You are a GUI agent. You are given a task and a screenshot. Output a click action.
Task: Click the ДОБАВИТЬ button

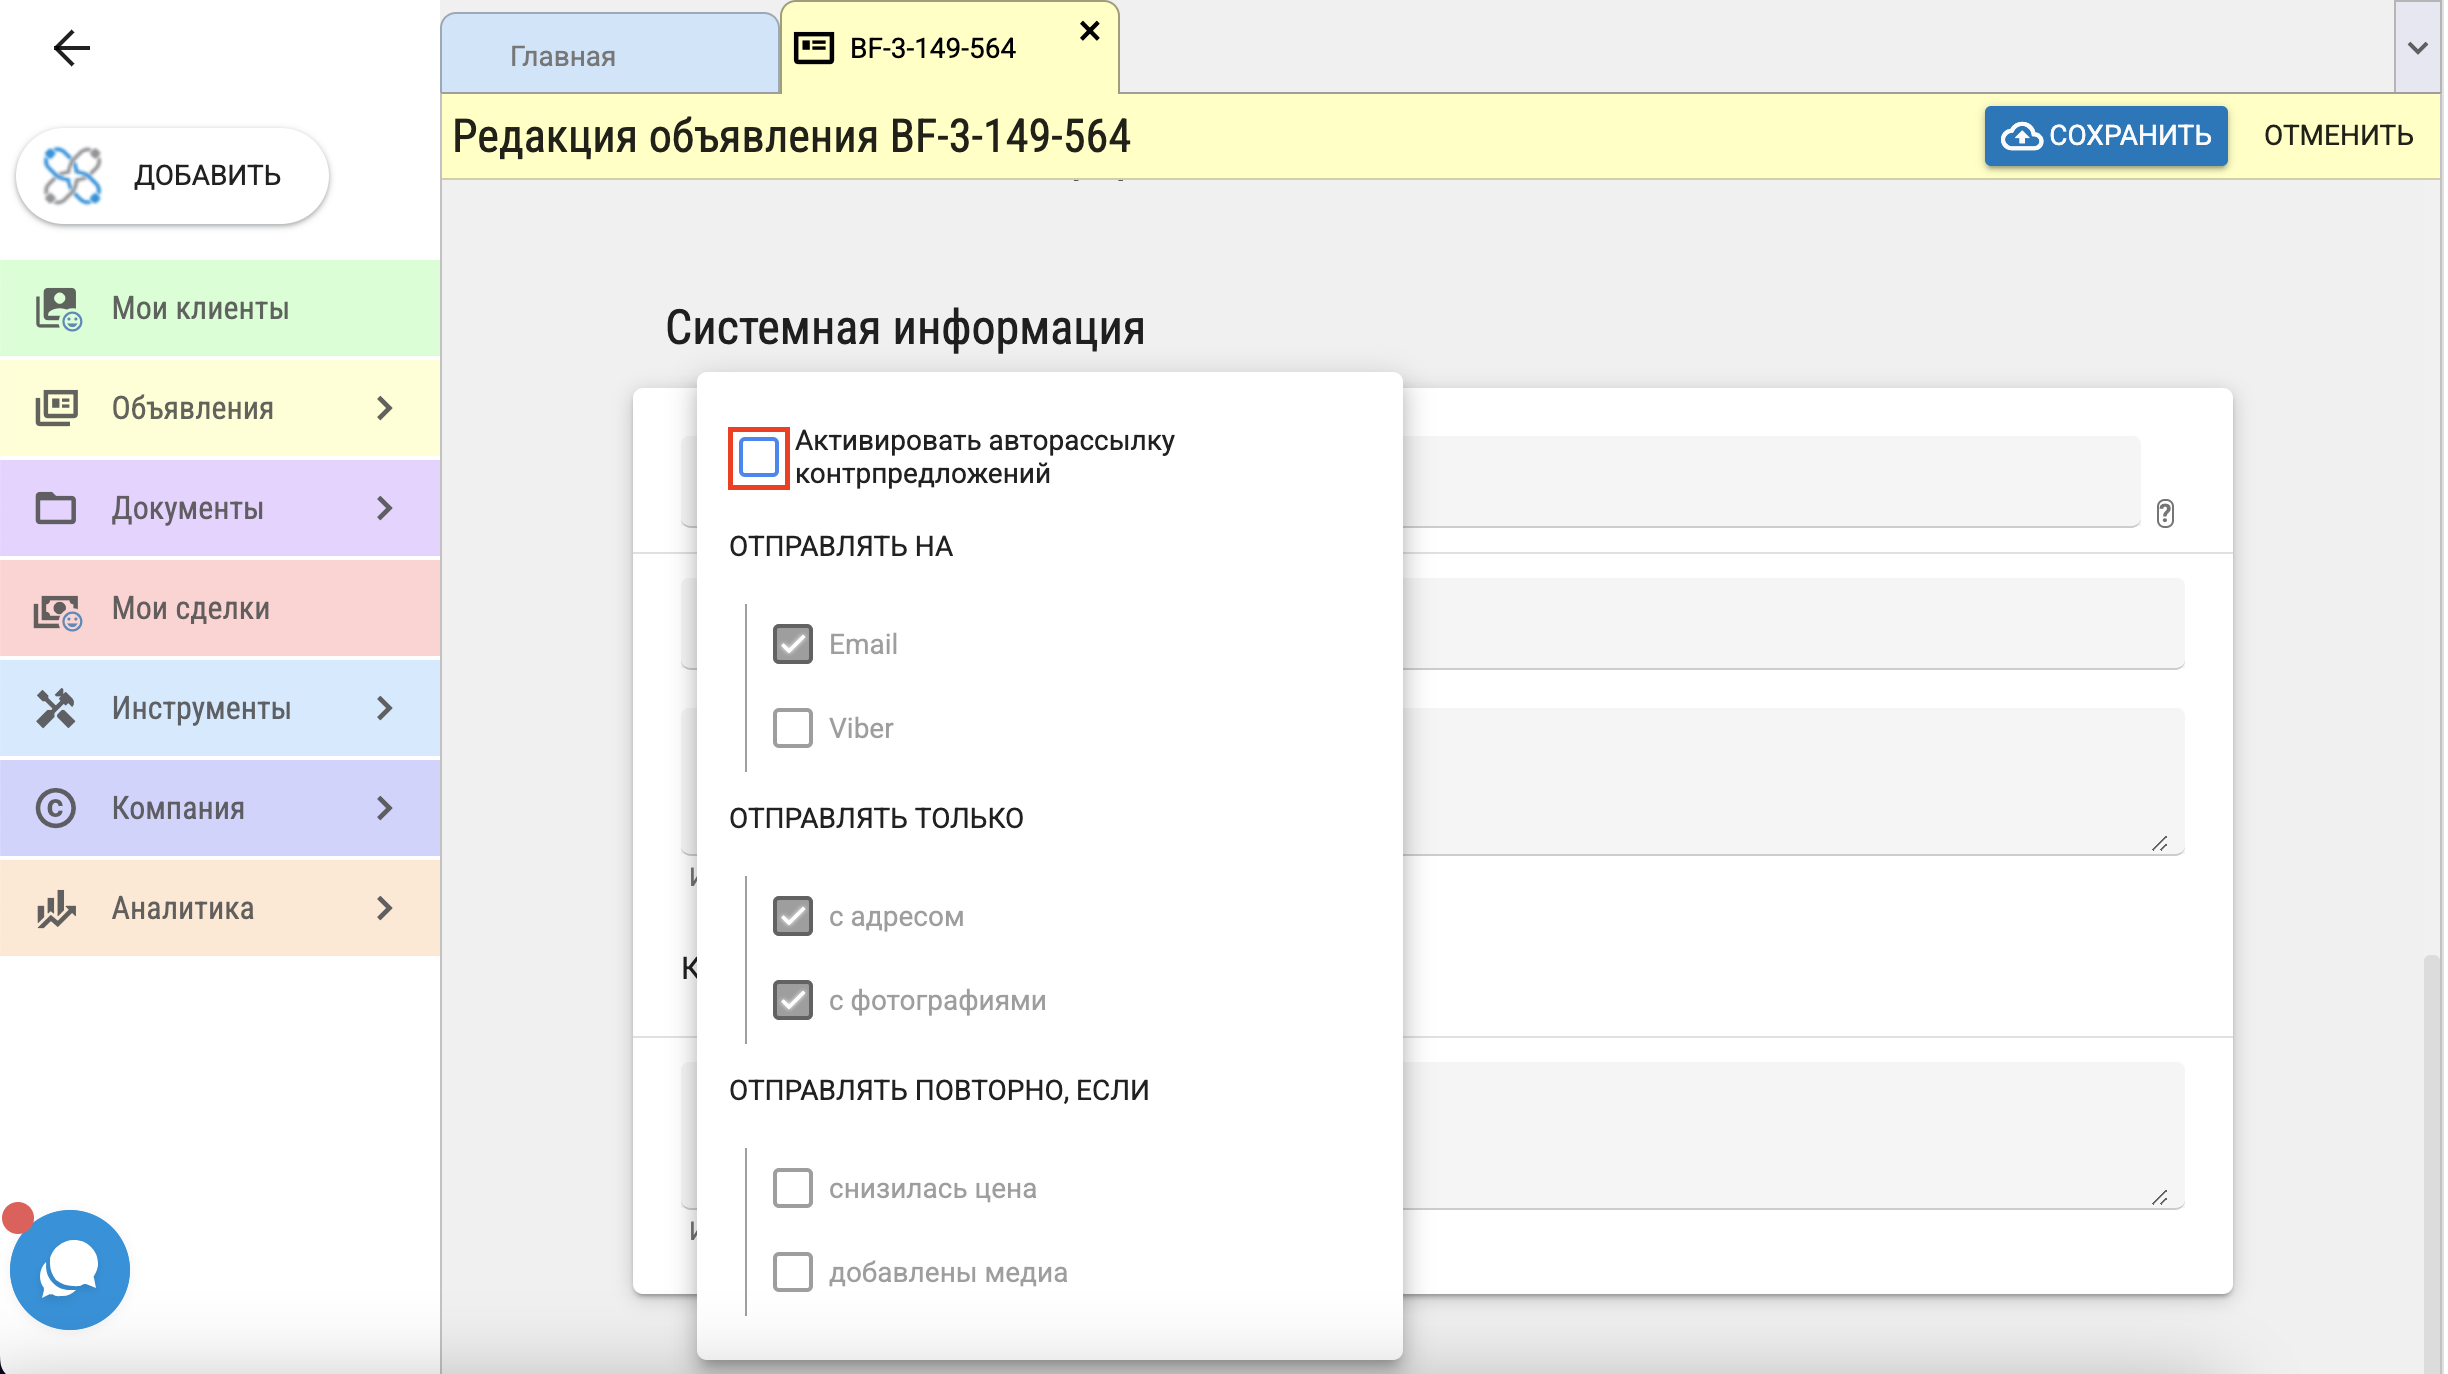(172, 176)
